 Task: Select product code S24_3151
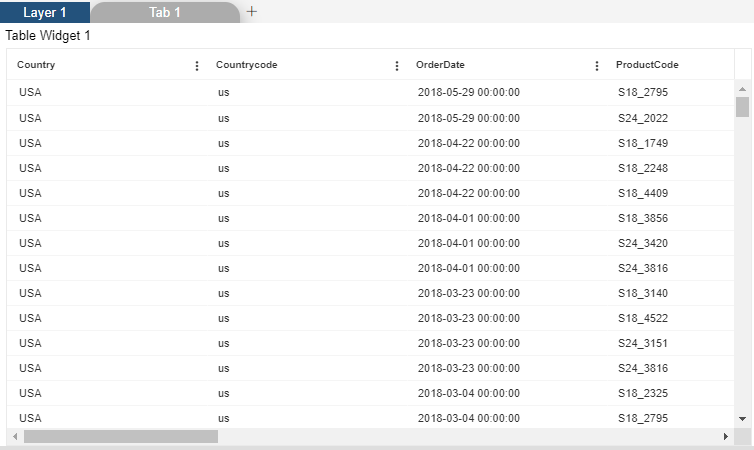pyautogui.click(x=643, y=343)
